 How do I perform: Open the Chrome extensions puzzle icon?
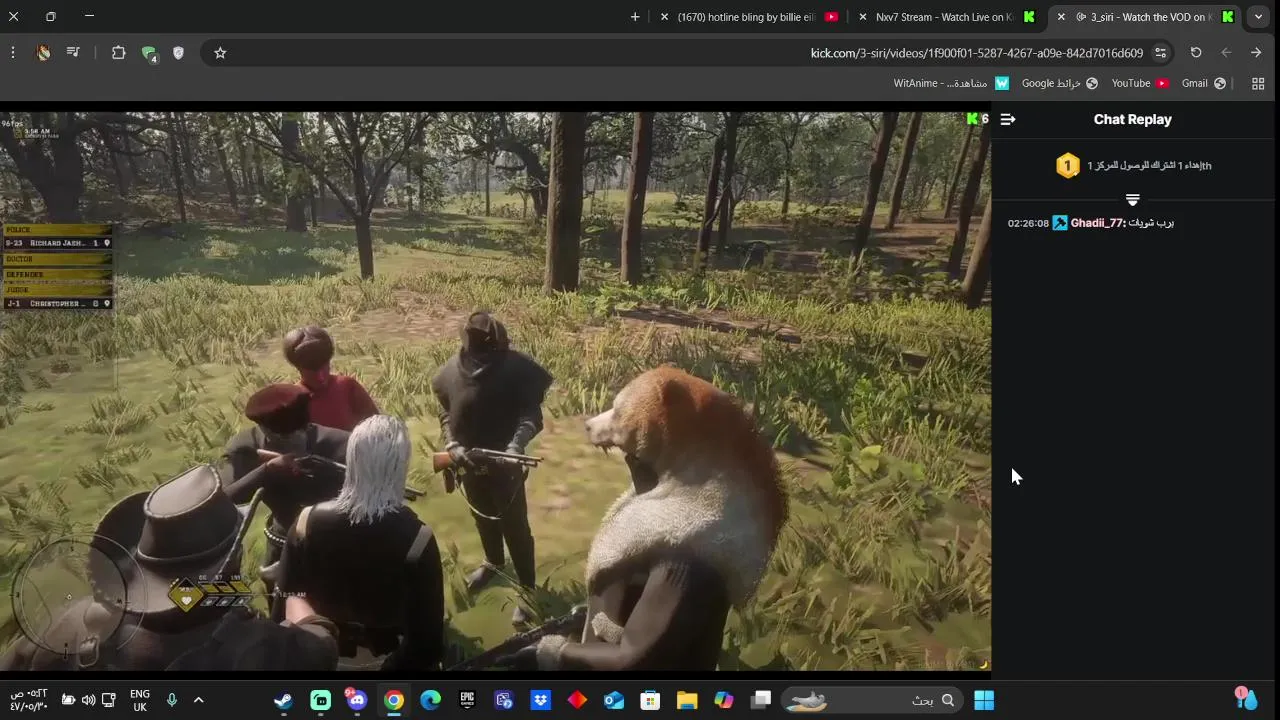point(118,53)
